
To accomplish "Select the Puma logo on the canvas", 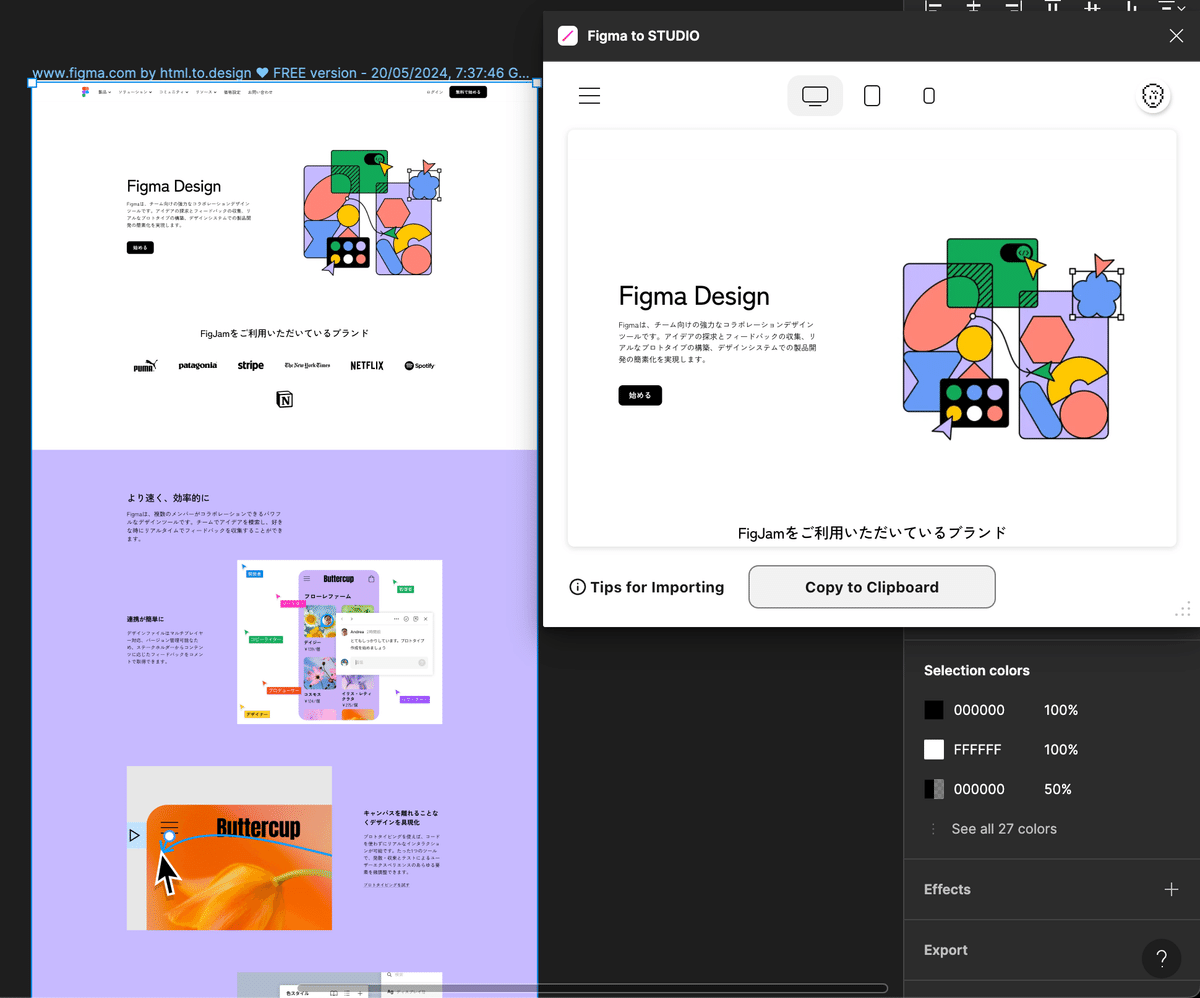I will point(146,366).
